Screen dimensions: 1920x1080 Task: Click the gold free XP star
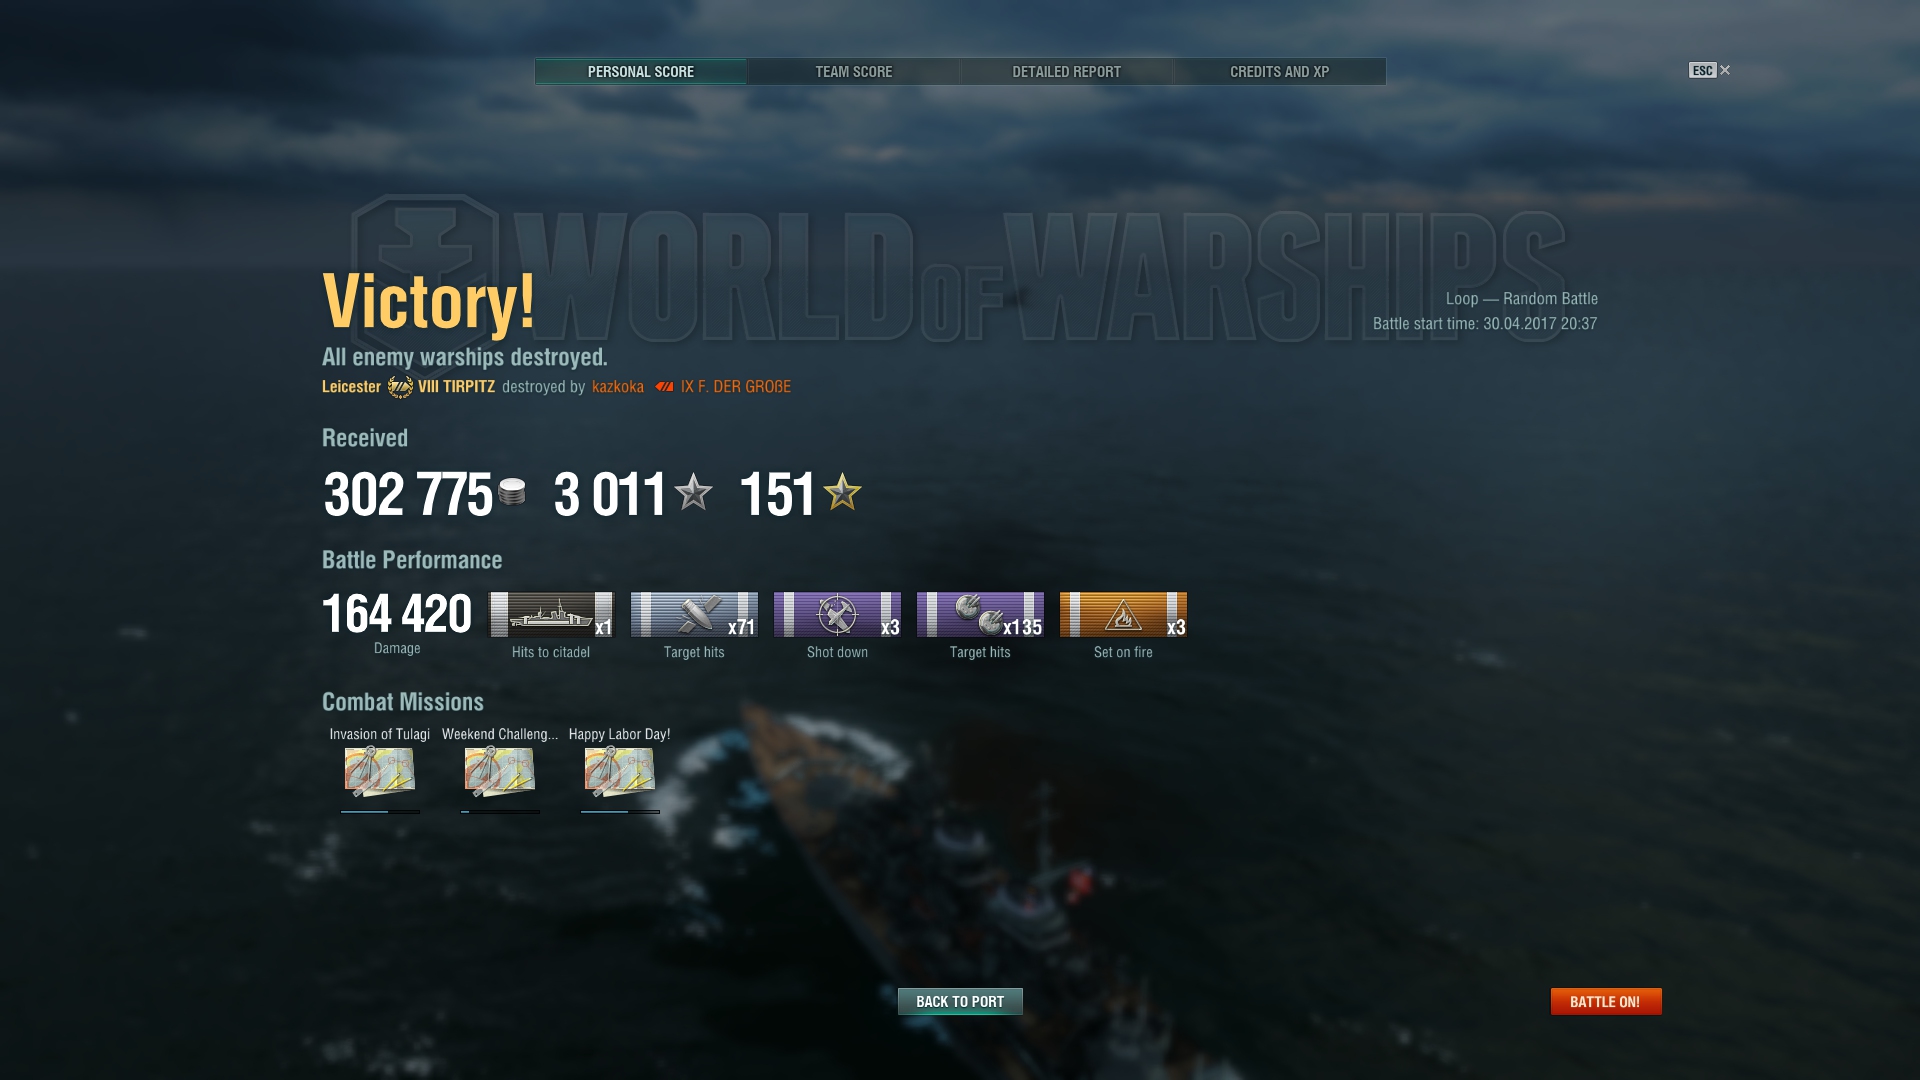pos(842,492)
